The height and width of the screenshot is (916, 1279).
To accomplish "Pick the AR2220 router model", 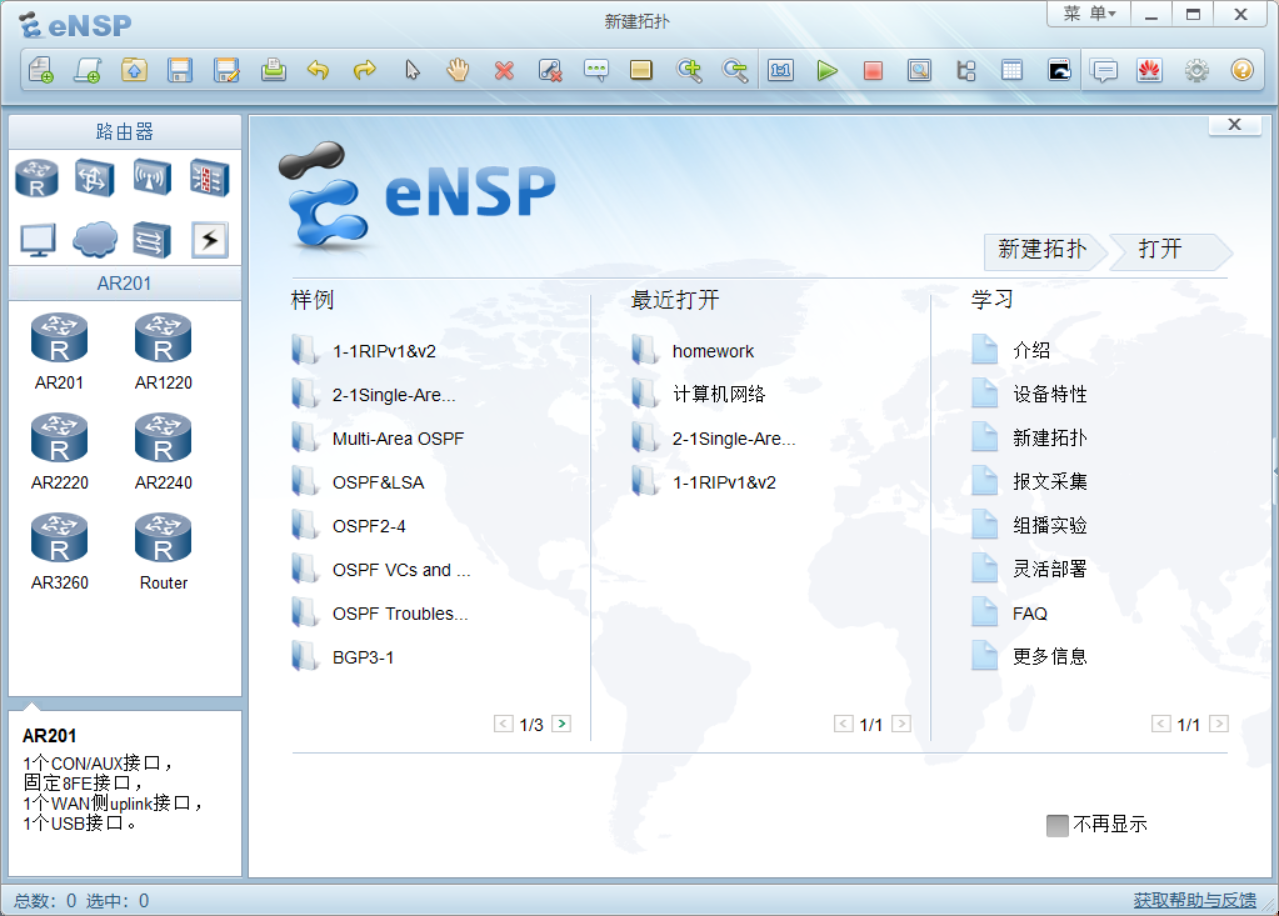I will pyautogui.click(x=59, y=451).
